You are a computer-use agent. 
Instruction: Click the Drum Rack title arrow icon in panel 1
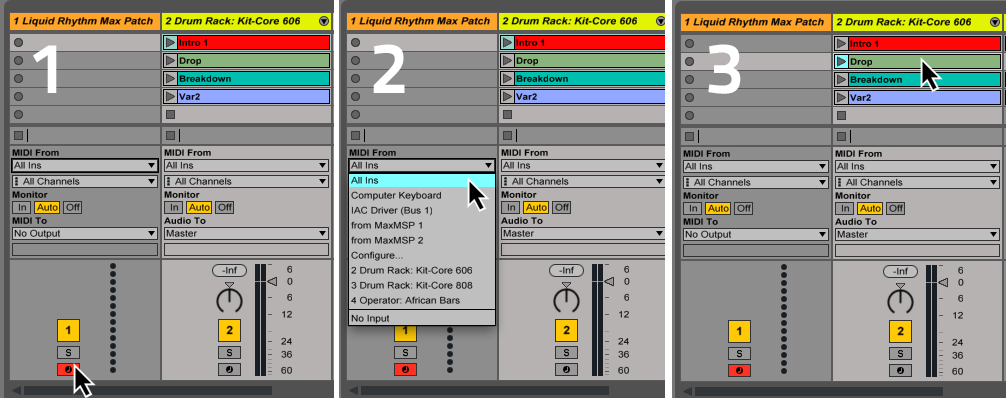tap(323, 21)
